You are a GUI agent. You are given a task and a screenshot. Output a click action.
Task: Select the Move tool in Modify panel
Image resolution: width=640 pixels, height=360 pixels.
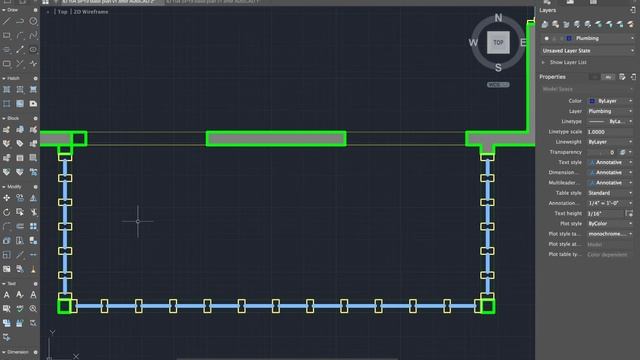(7, 198)
